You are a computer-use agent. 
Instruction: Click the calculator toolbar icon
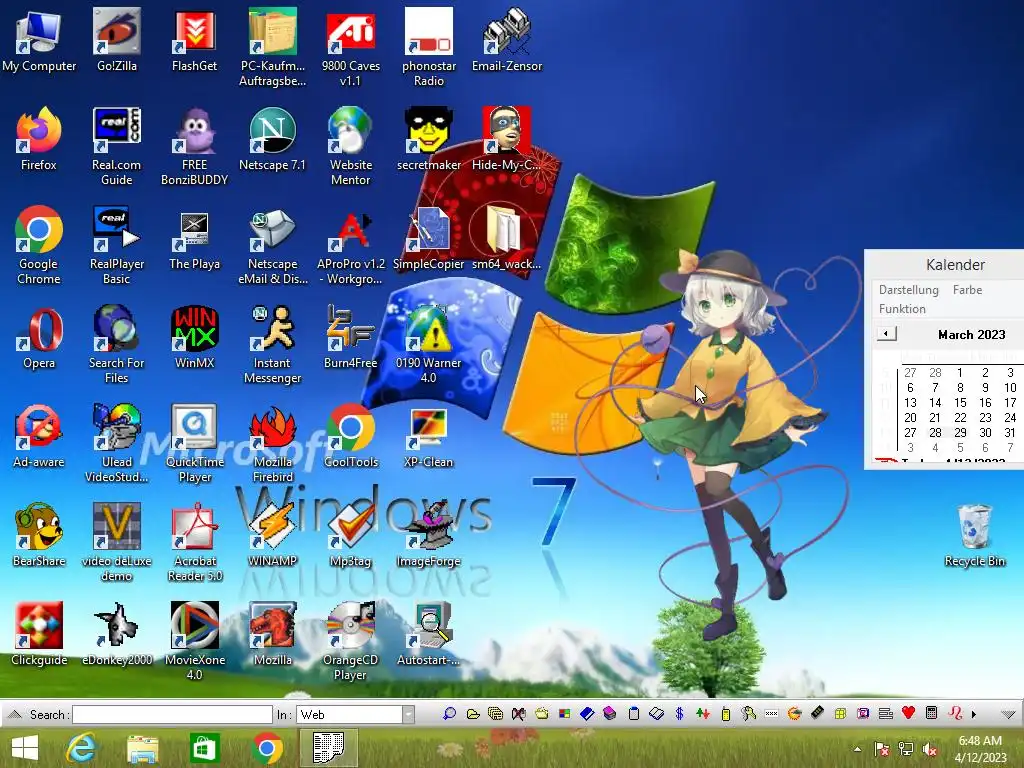tap(932, 713)
